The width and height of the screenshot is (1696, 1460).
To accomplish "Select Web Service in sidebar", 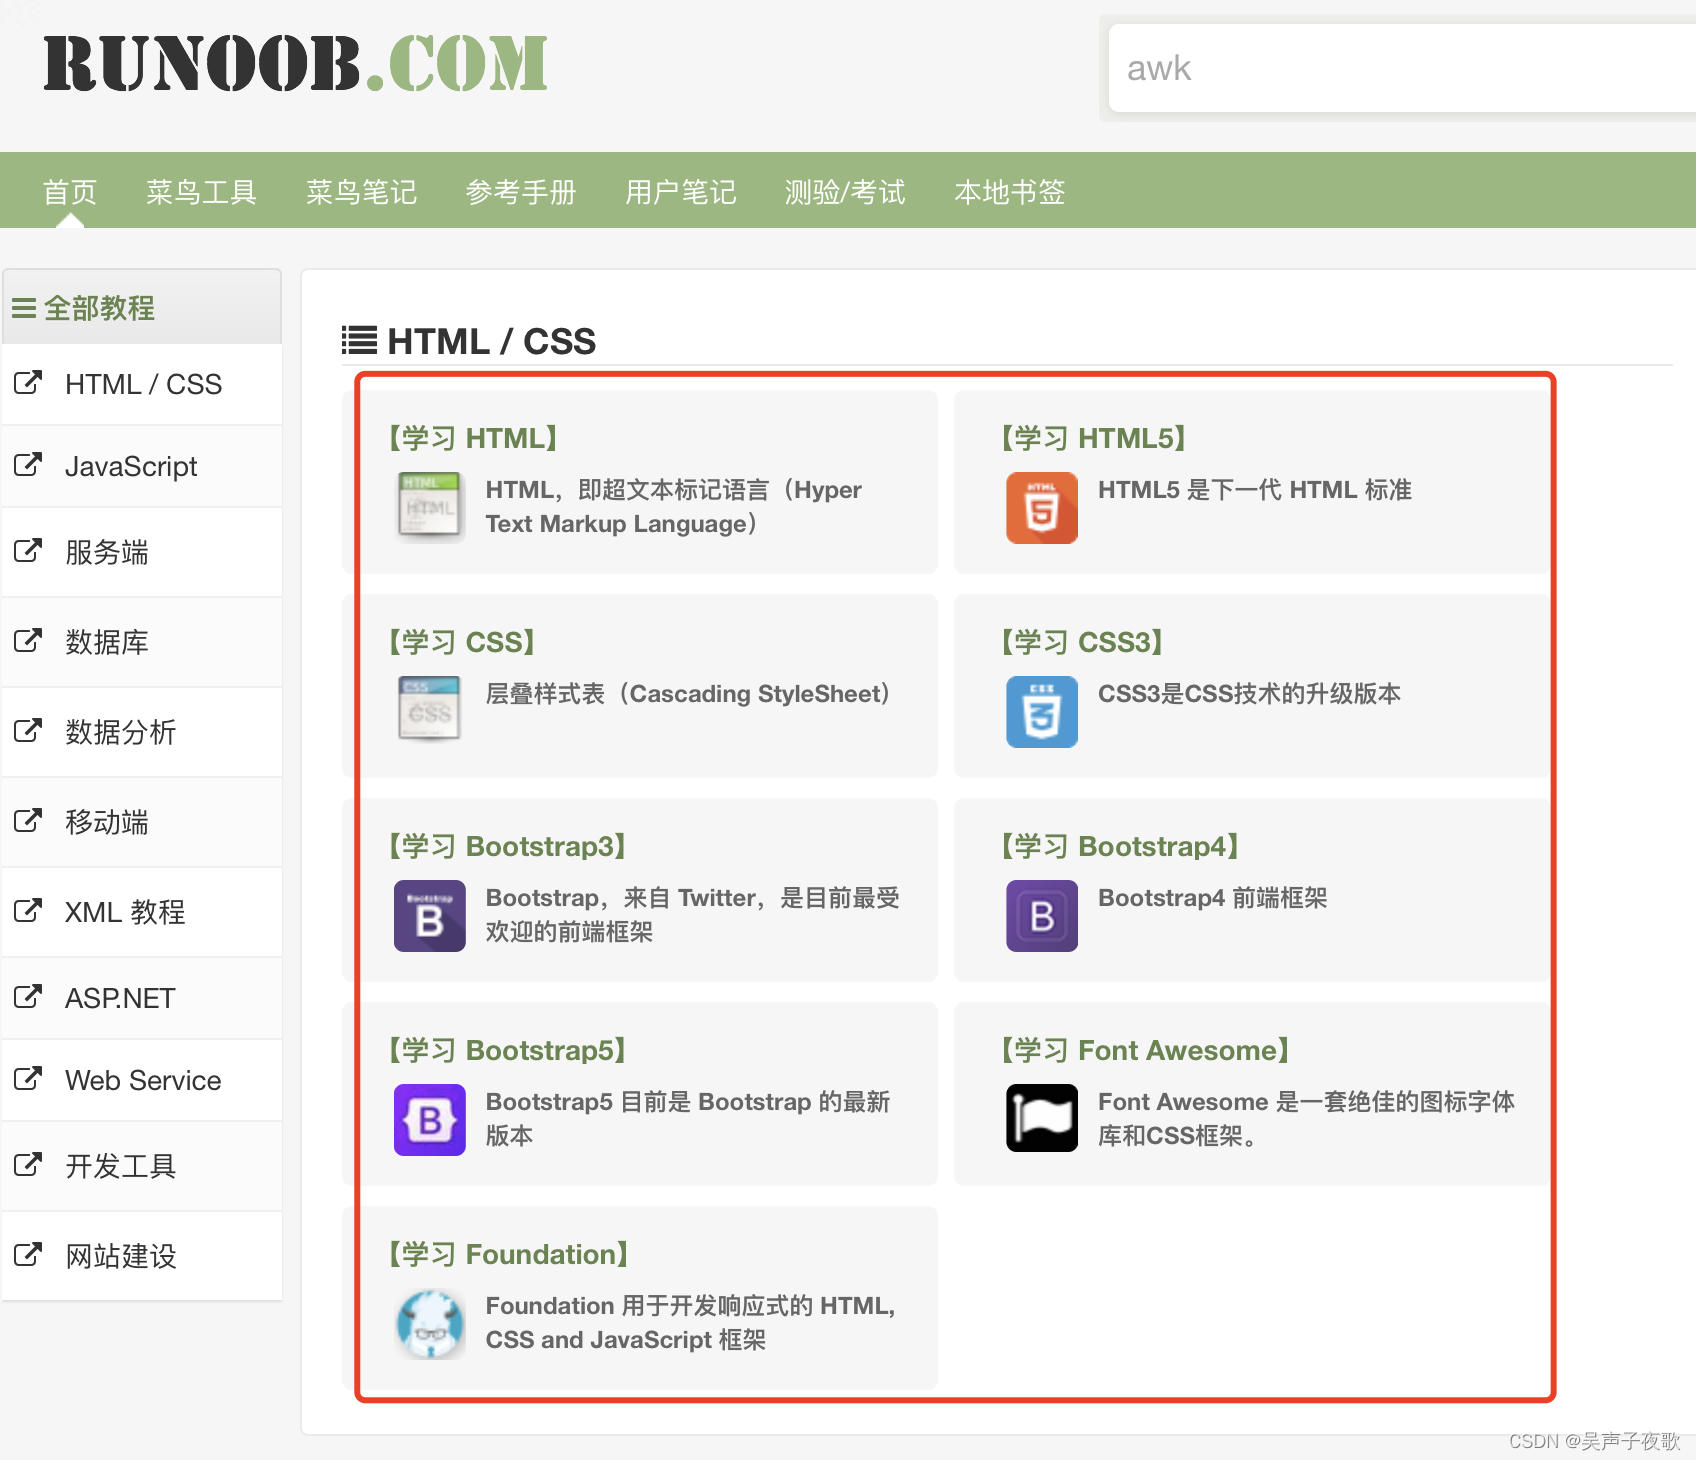I will coord(142,1080).
